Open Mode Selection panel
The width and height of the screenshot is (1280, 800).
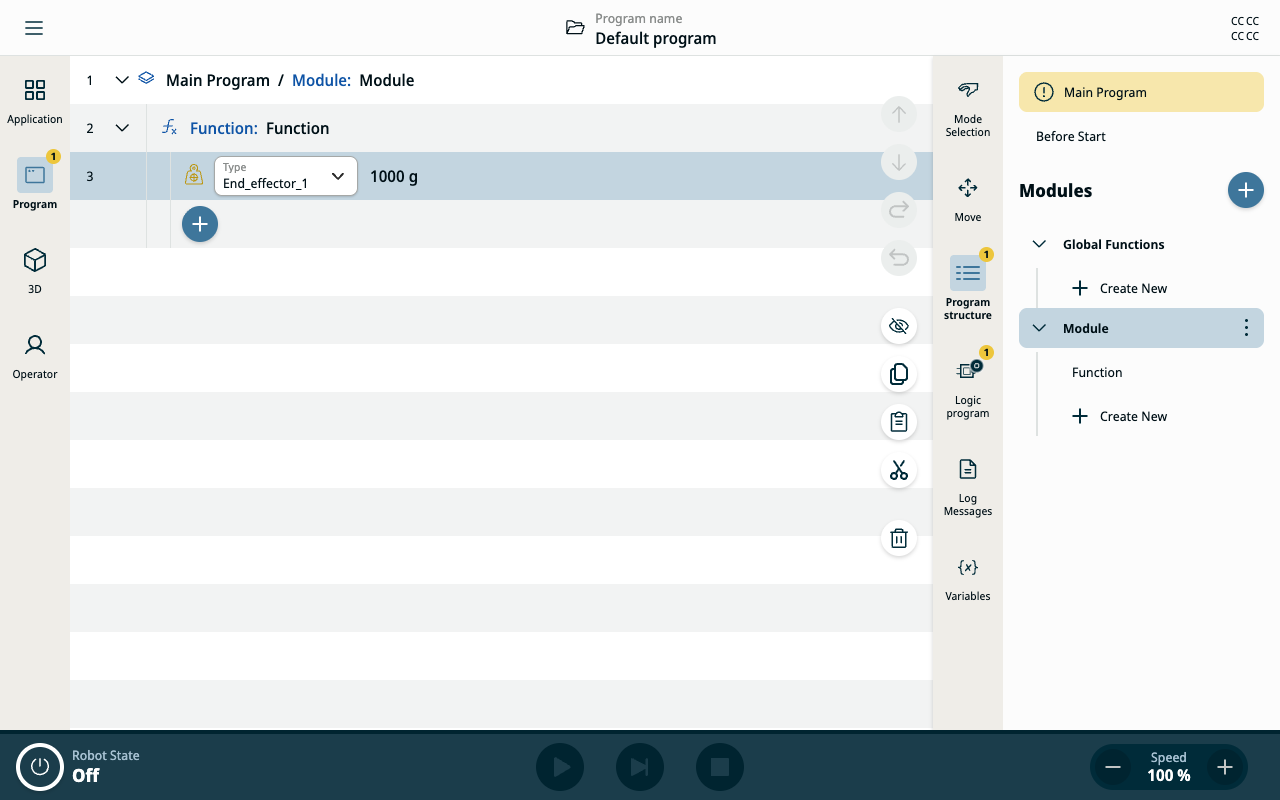pyautogui.click(x=968, y=108)
